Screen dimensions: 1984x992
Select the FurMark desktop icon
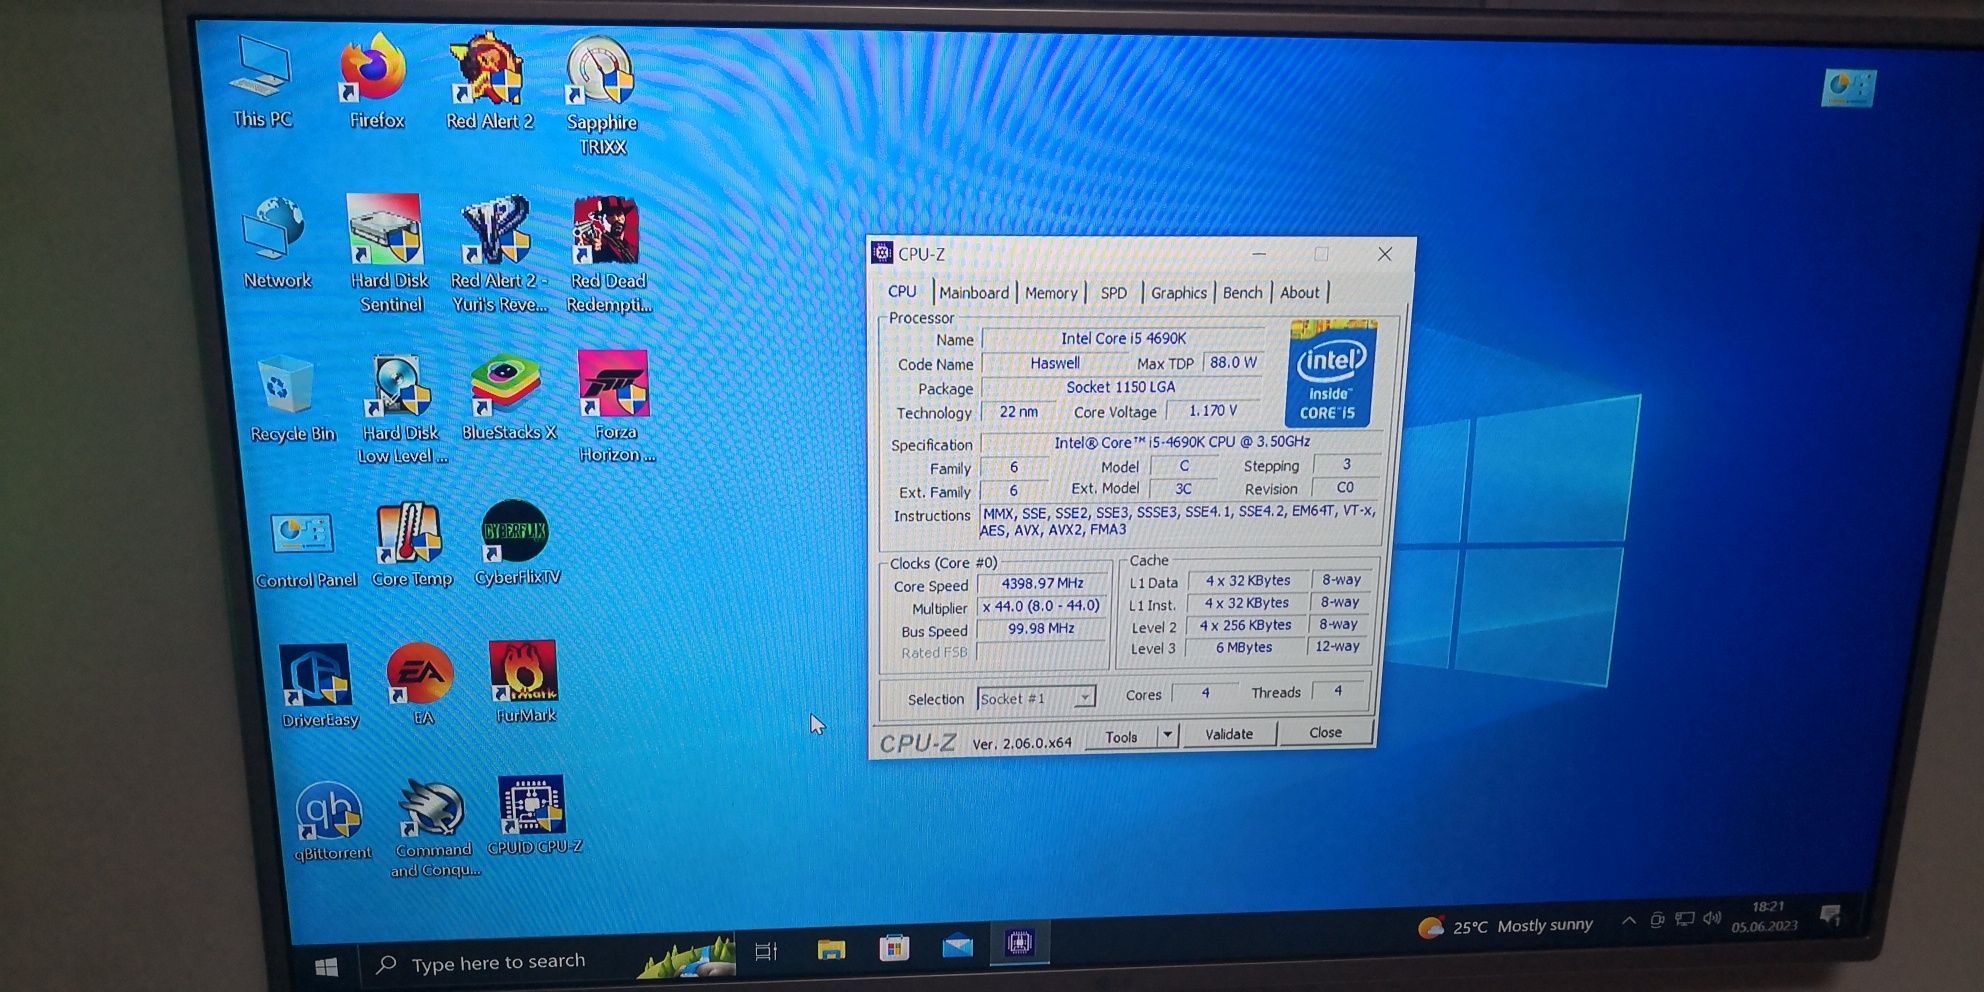click(x=525, y=682)
